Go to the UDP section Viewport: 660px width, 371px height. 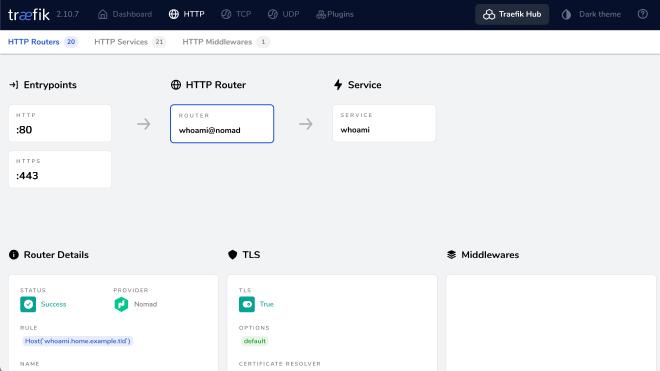pos(283,14)
